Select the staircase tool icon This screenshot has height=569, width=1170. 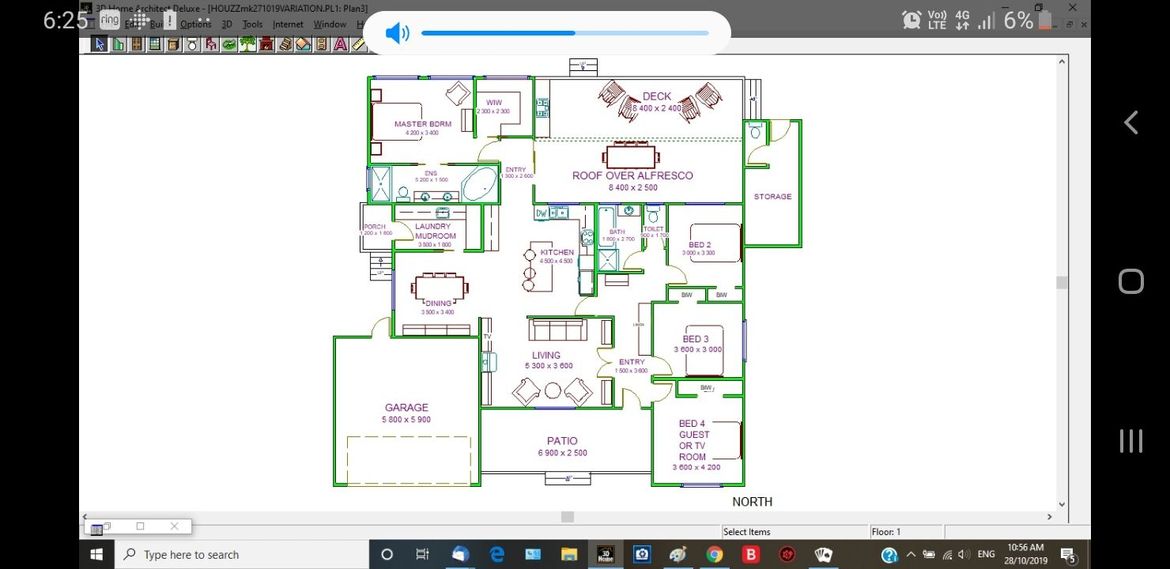(x=285, y=44)
